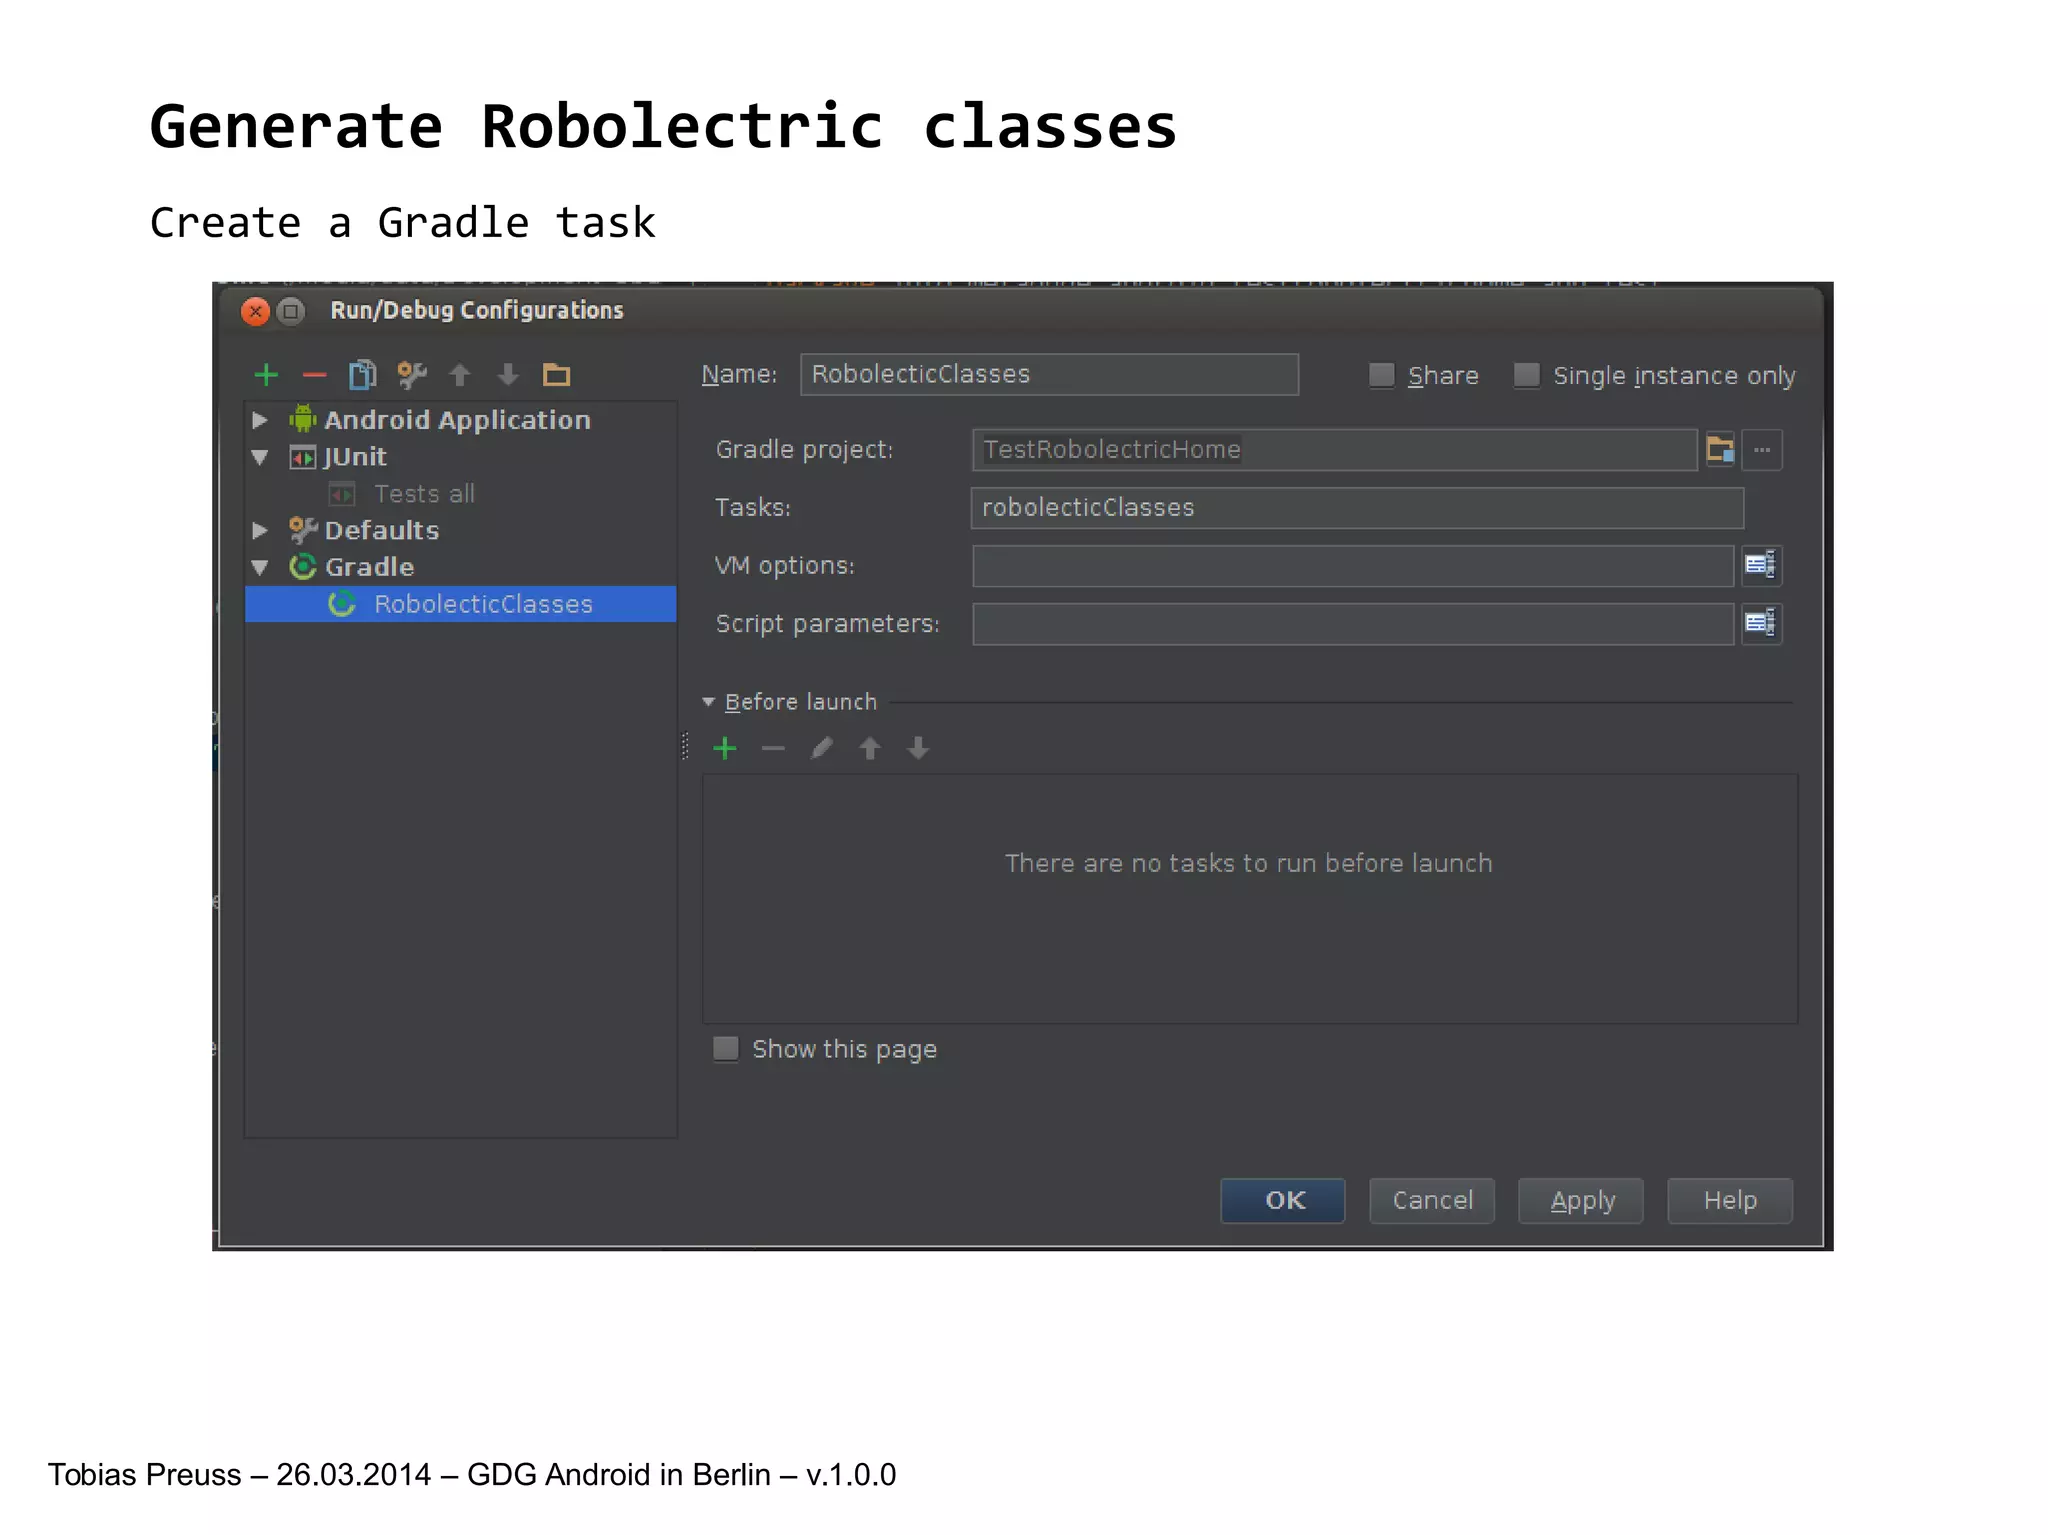Remove the selected configuration with the red minus icon
The width and height of the screenshot is (2048, 1535).
pyautogui.click(x=314, y=375)
